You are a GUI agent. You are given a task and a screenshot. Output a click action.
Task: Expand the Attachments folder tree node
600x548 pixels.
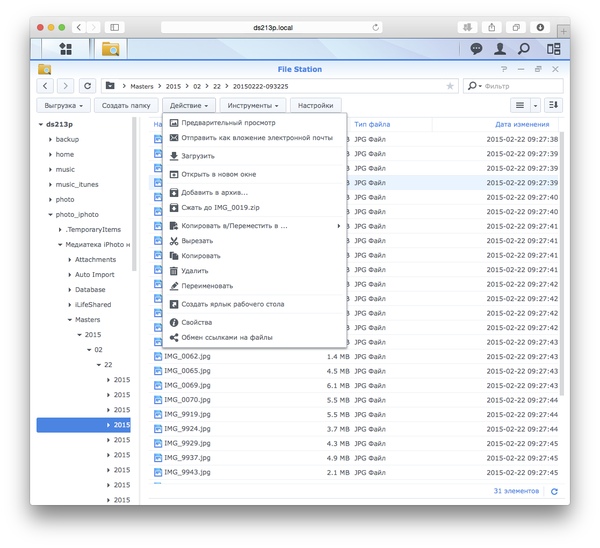(x=70, y=260)
